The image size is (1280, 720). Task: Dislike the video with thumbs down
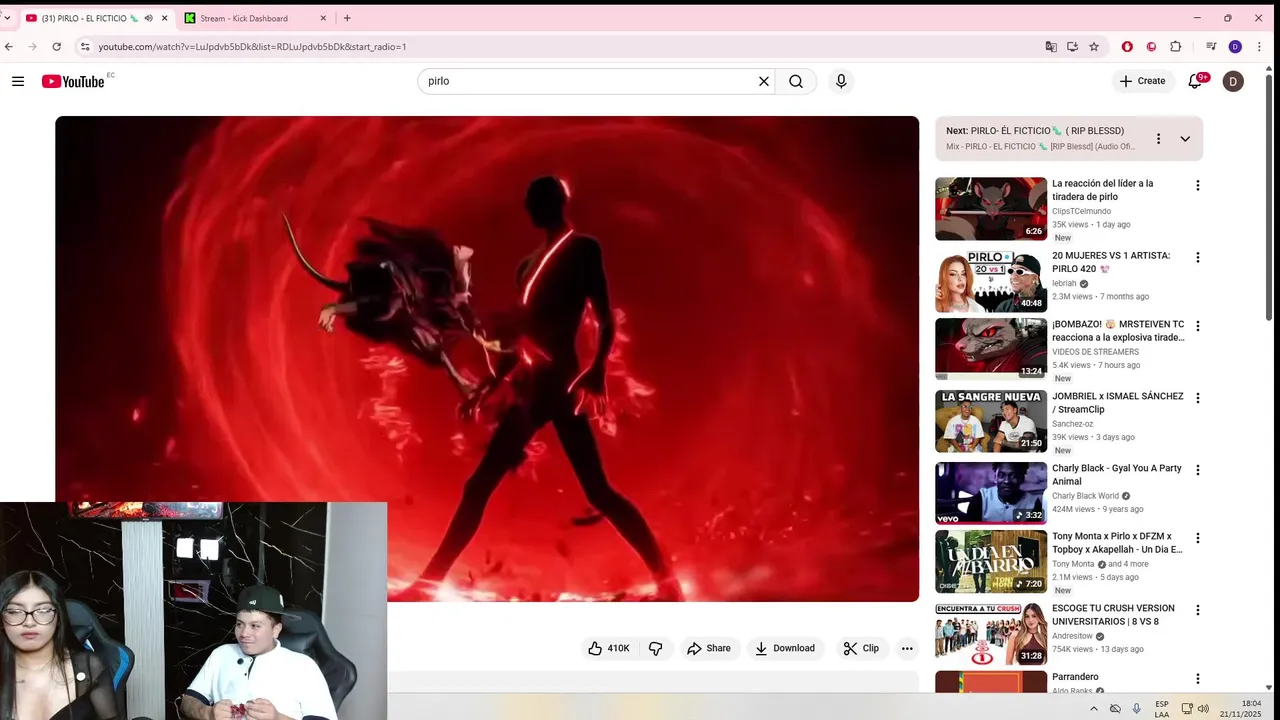click(x=656, y=648)
